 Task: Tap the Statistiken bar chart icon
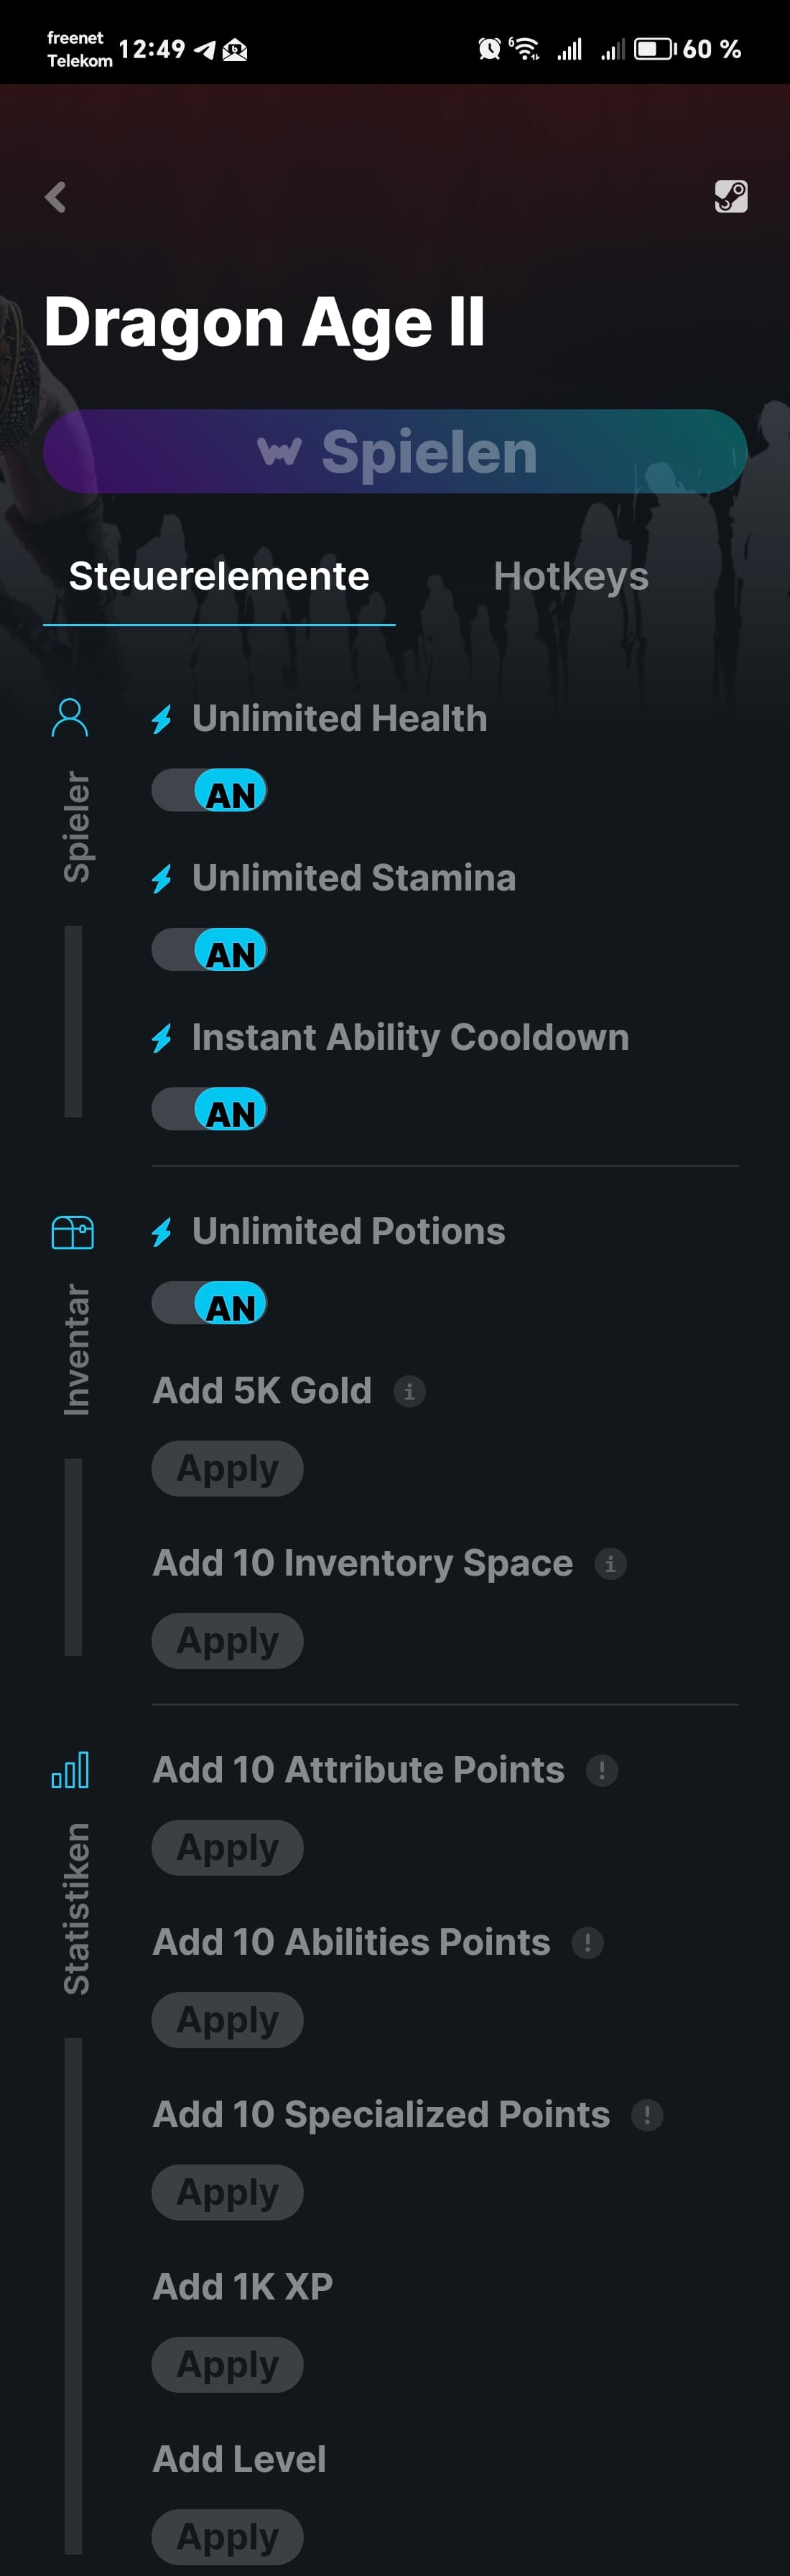tap(70, 1770)
